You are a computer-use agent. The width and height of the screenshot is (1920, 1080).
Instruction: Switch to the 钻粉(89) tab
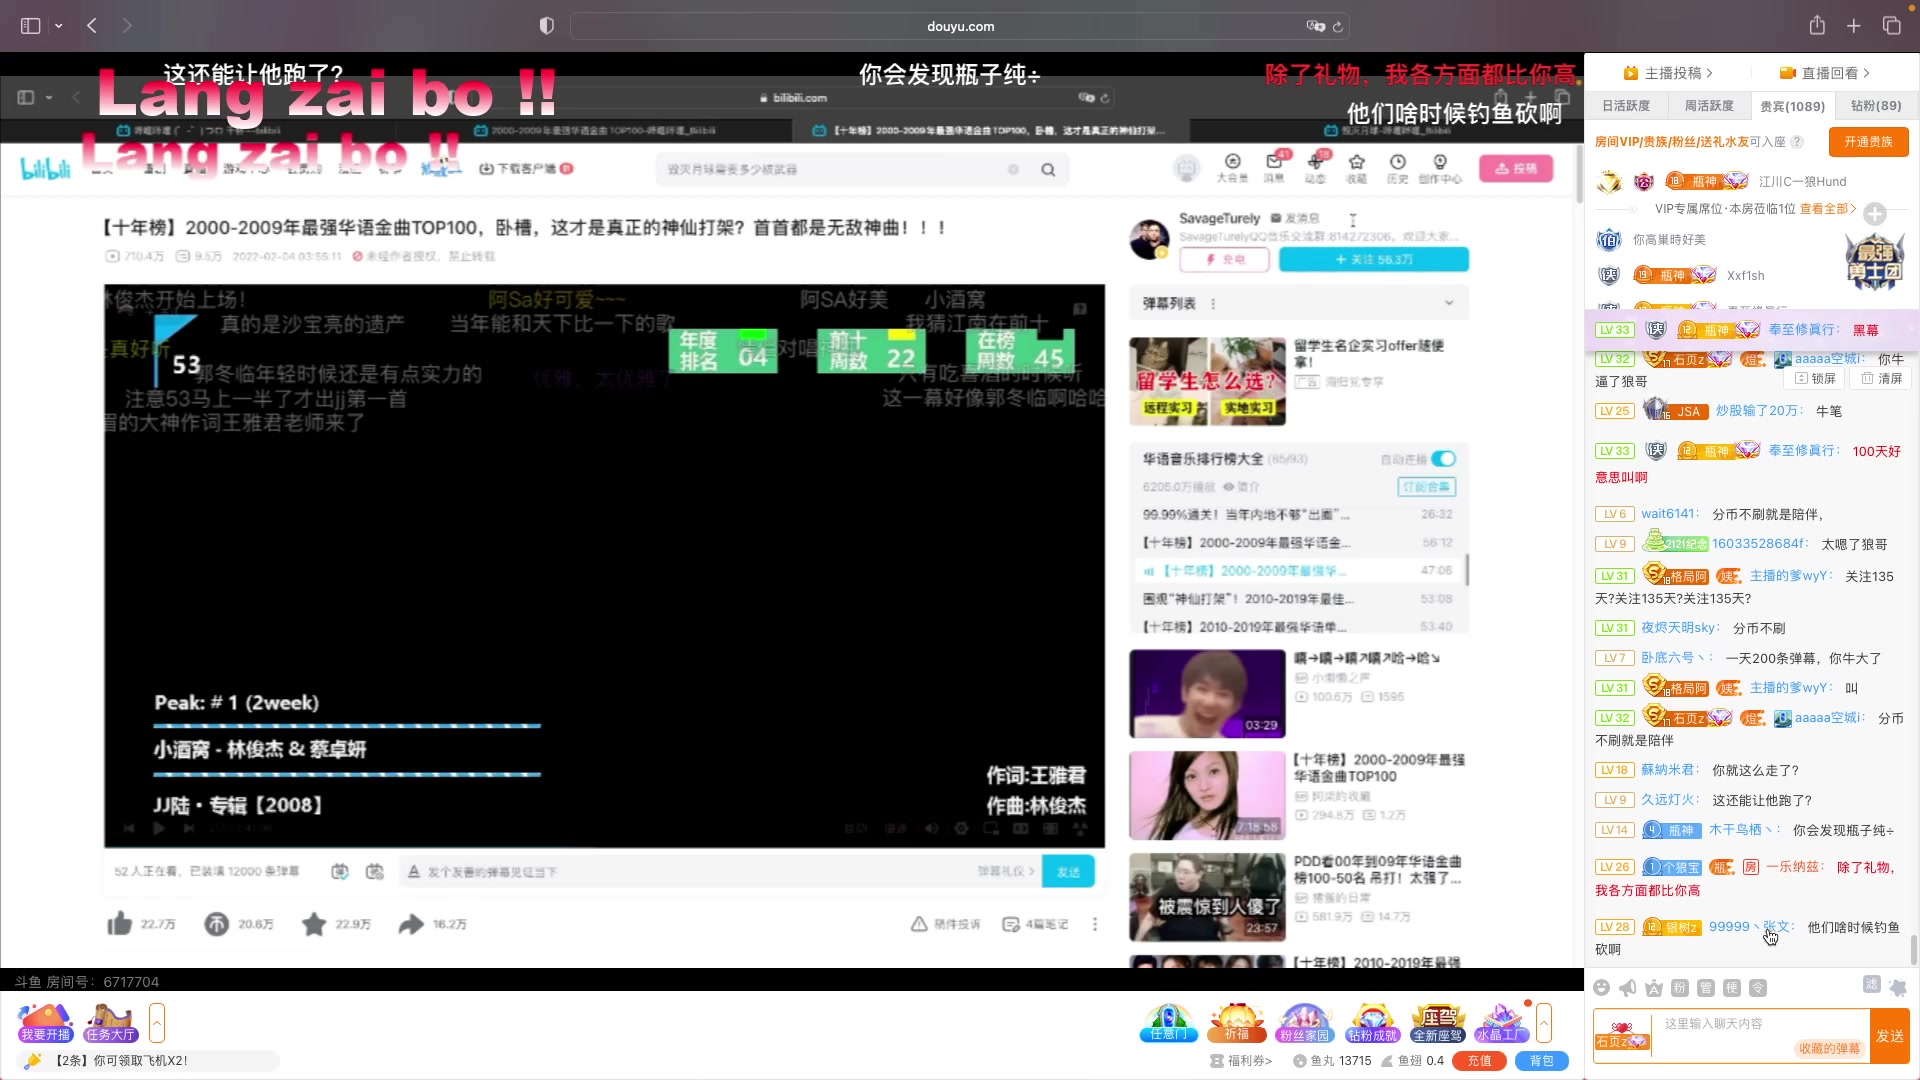pyautogui.click(x=1873, y=105)
